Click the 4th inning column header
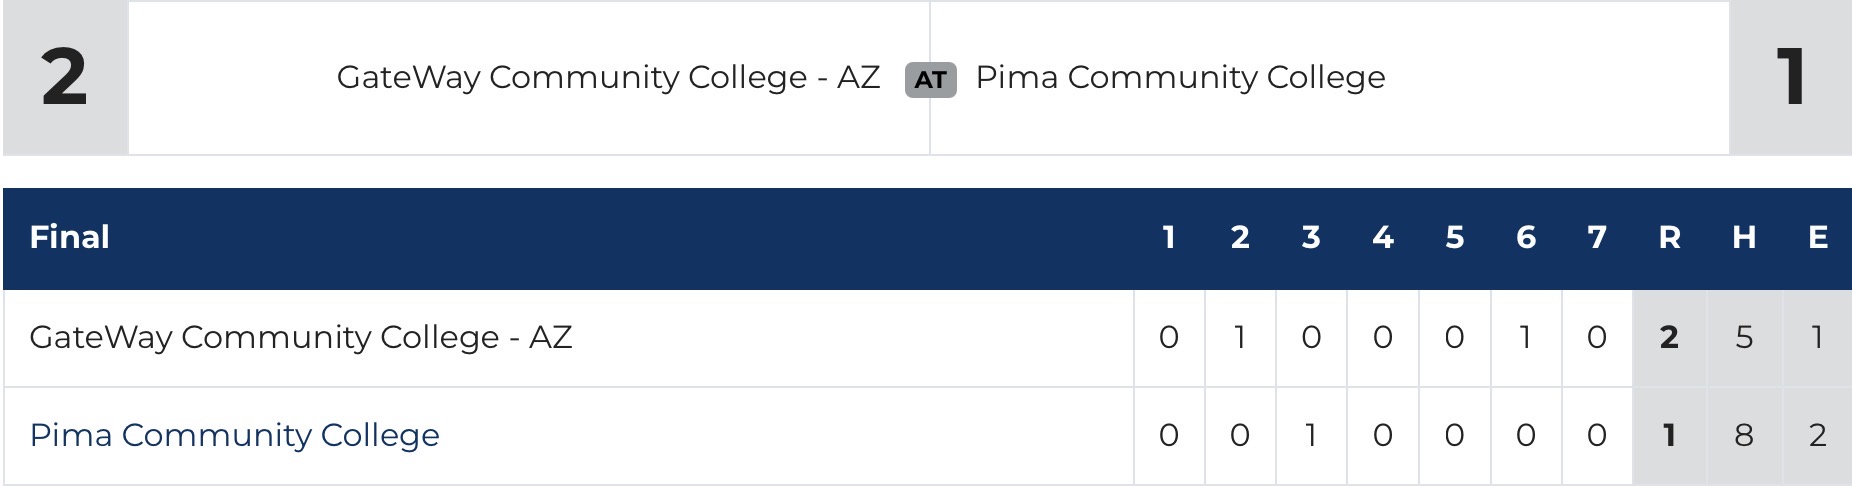1852x486 pixels. click(x=1383, y=237)
